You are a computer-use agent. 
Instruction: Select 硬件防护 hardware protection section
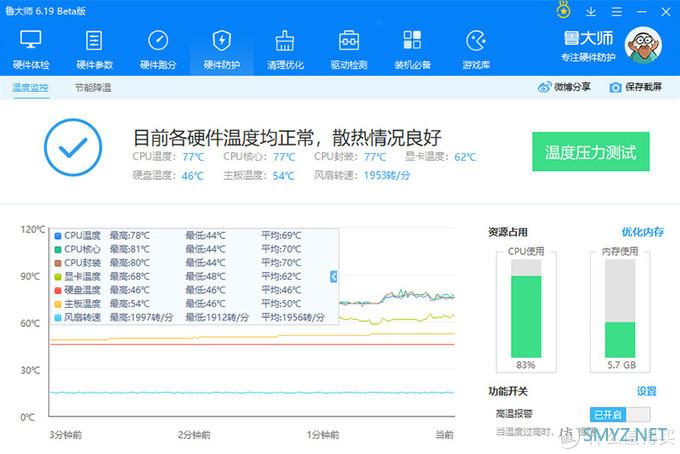222,50
